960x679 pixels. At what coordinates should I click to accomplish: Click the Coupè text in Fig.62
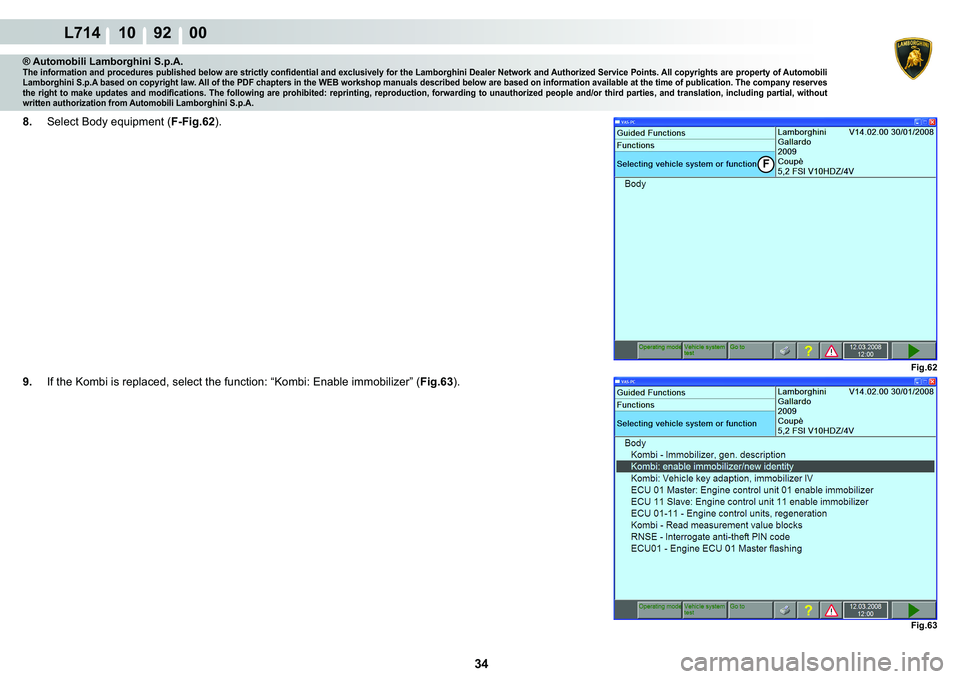[x=790, y=162]
